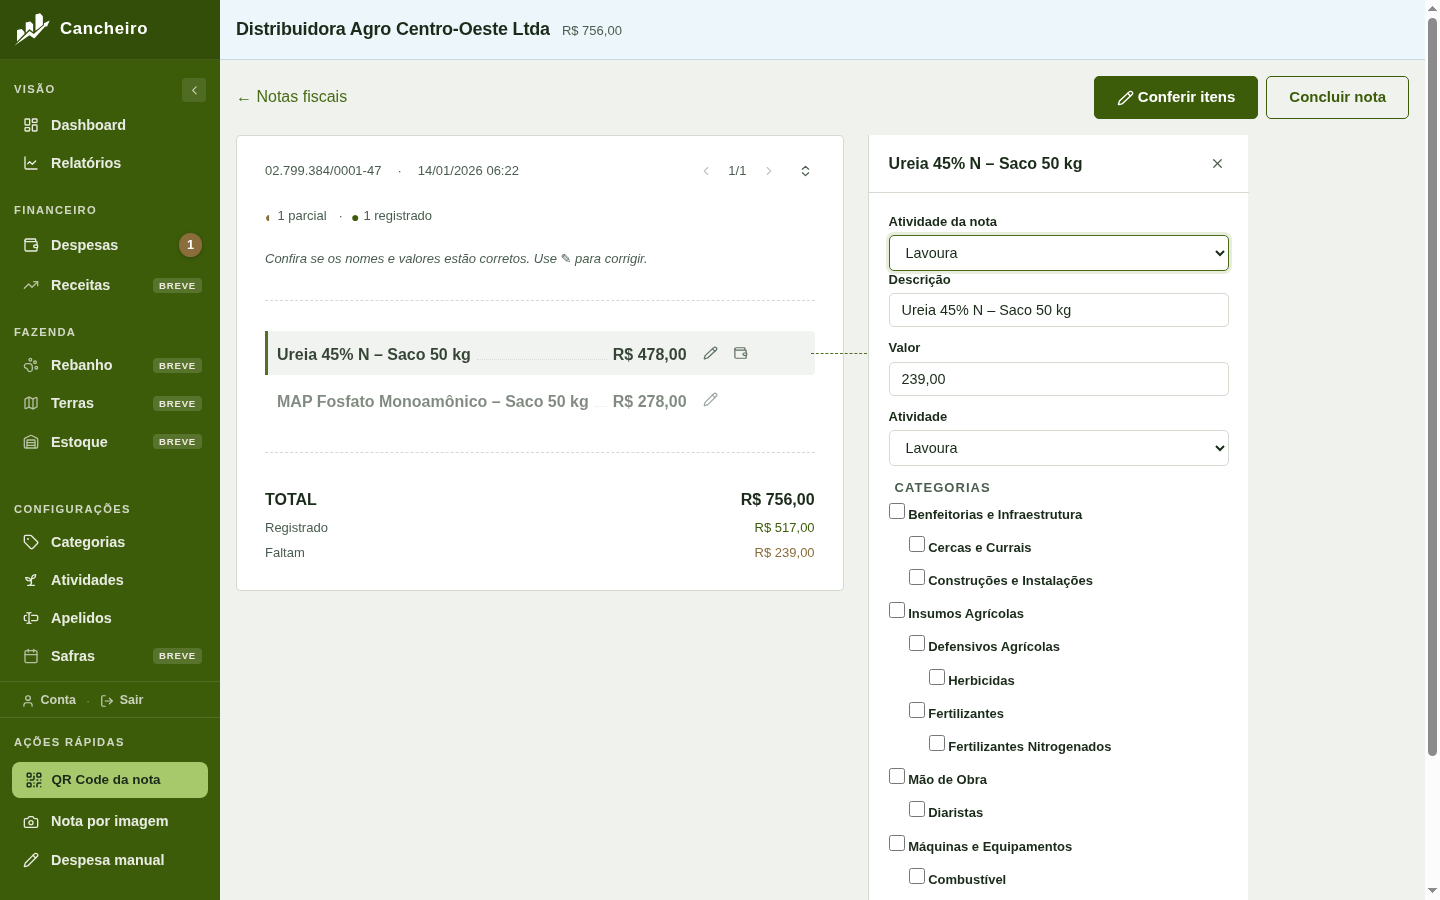The width and height of the screenshot is (1440, 900).
Task: Click the Concluir nota button
Action: point(1337,97)
